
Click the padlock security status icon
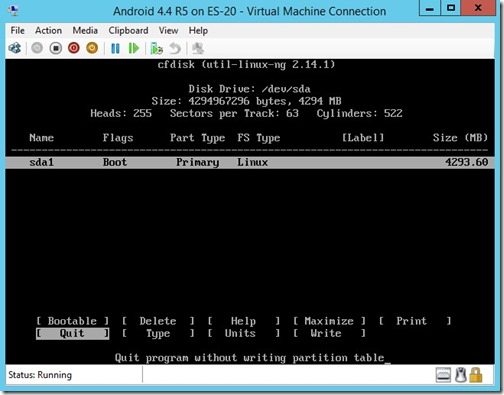coord(476,375)
